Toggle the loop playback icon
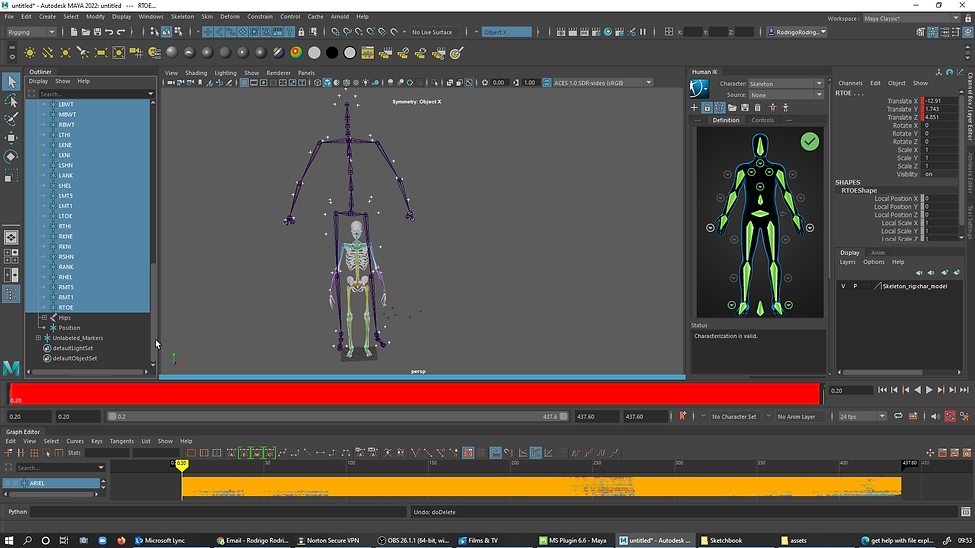Screen dimensions: 975x548 tap(899, 416)
